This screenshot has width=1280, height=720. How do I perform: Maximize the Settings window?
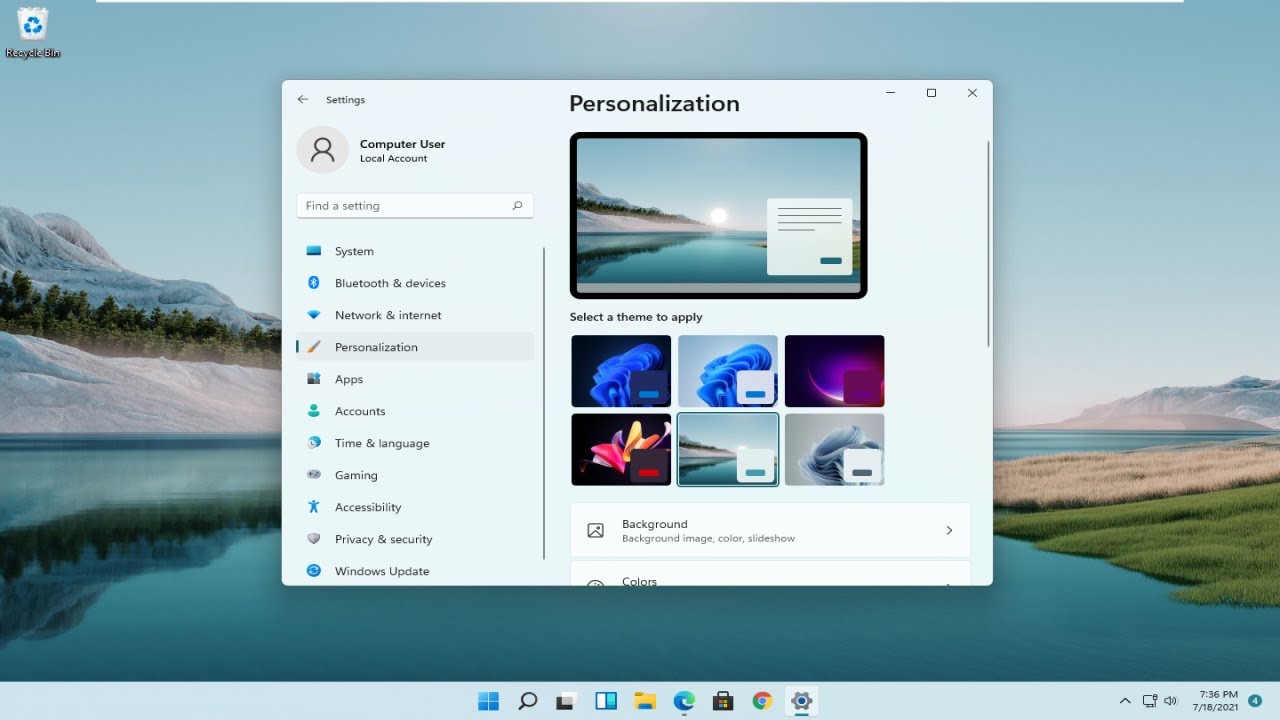pyautogui.click(x=931, y=93)
